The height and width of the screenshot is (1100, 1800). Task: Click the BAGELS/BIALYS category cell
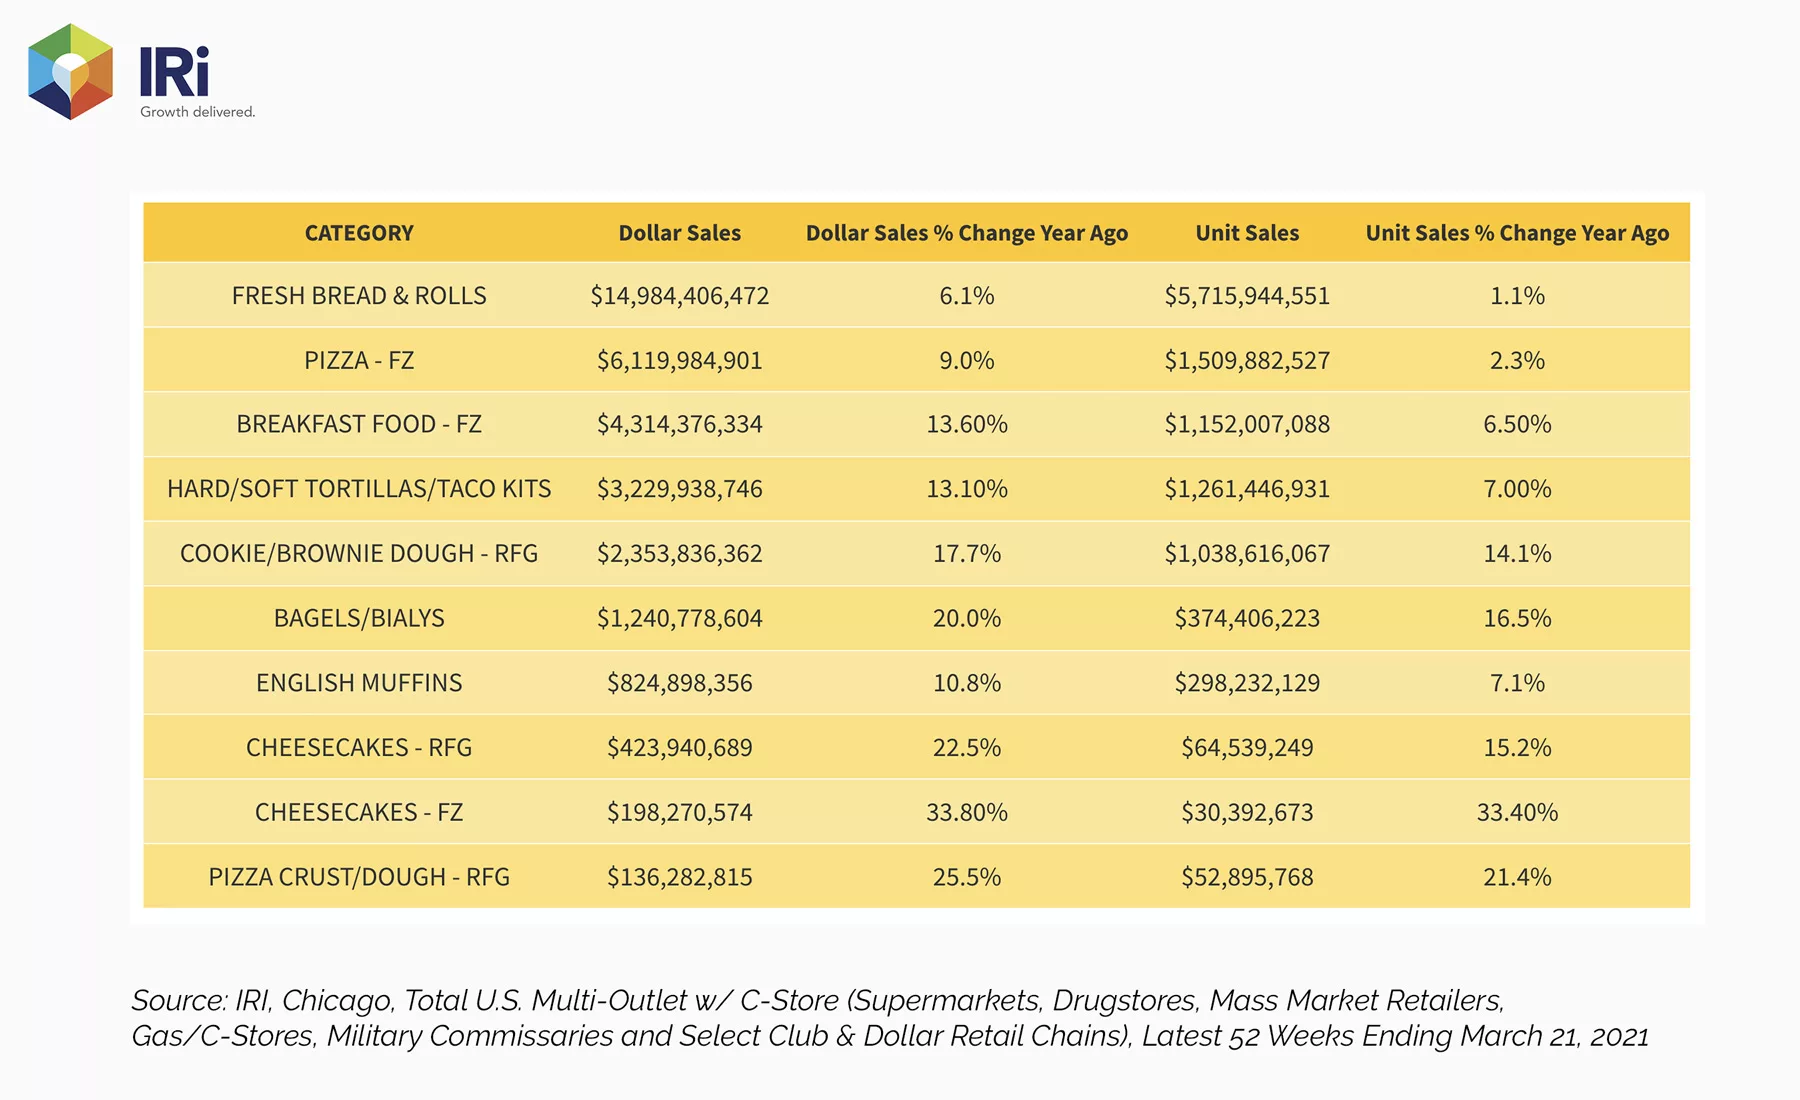click(x=359, y=618)
